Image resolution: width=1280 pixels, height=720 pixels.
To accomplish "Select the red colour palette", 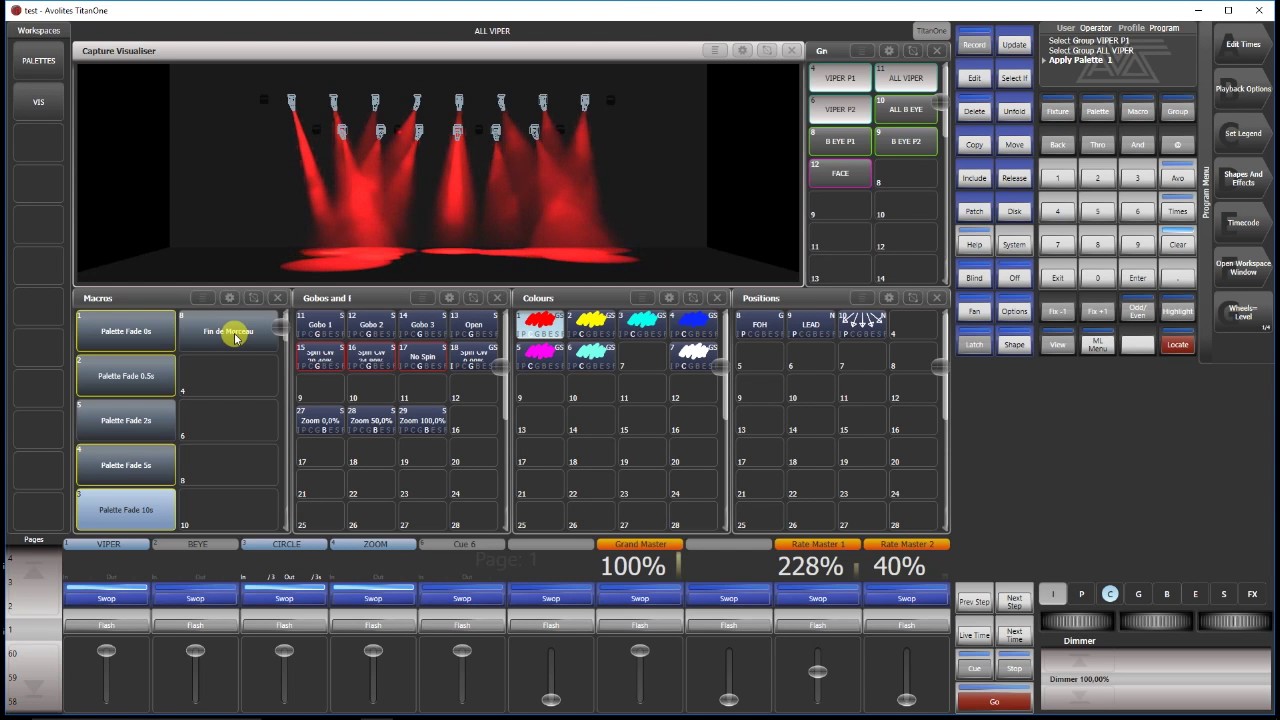I will pos(540,324).
